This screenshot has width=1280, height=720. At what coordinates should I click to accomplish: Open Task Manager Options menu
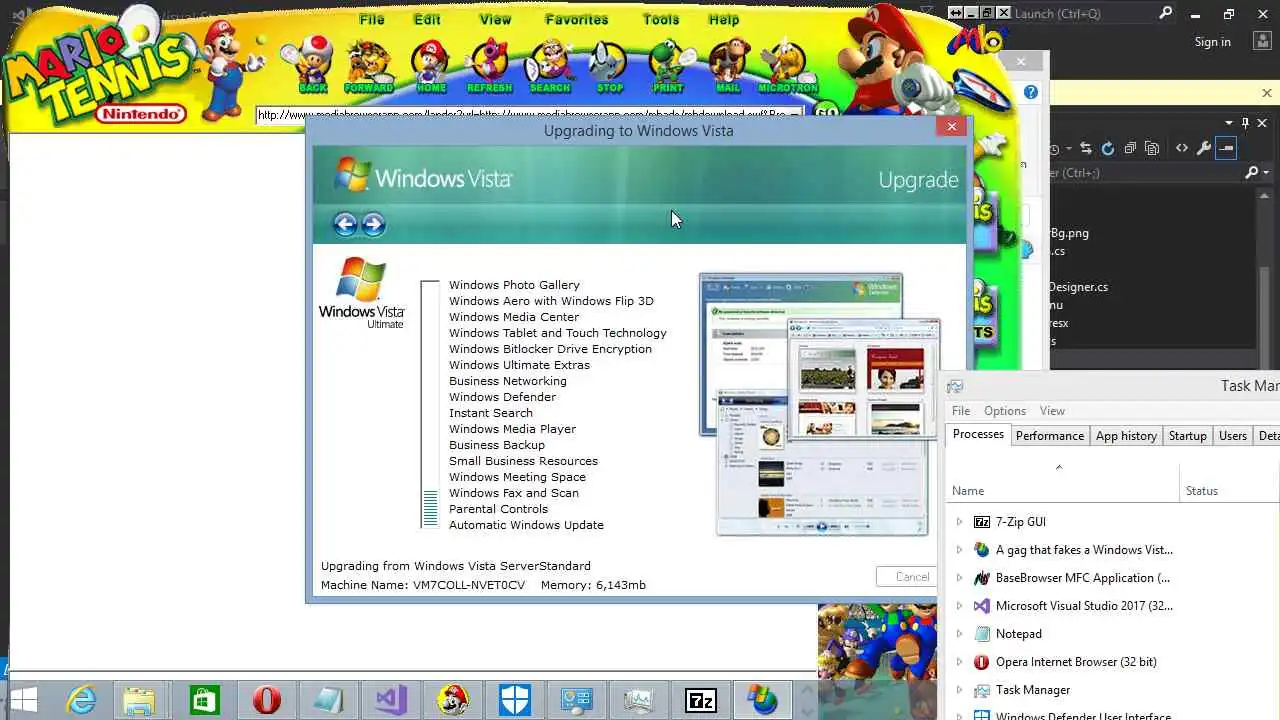click(x=1005, y=411)
